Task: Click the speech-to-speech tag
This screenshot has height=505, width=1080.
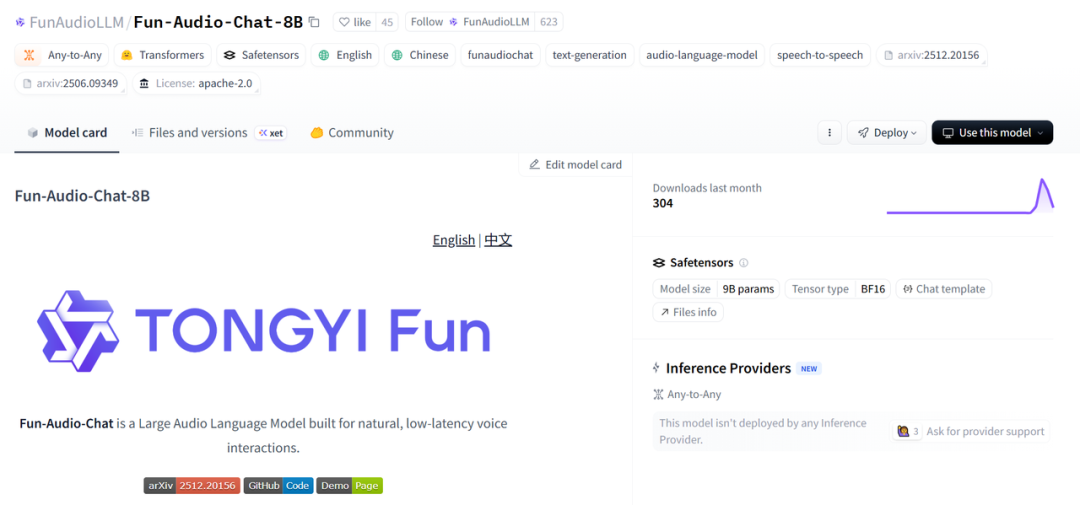Action: pyautogui.click(x=820, y=55)
